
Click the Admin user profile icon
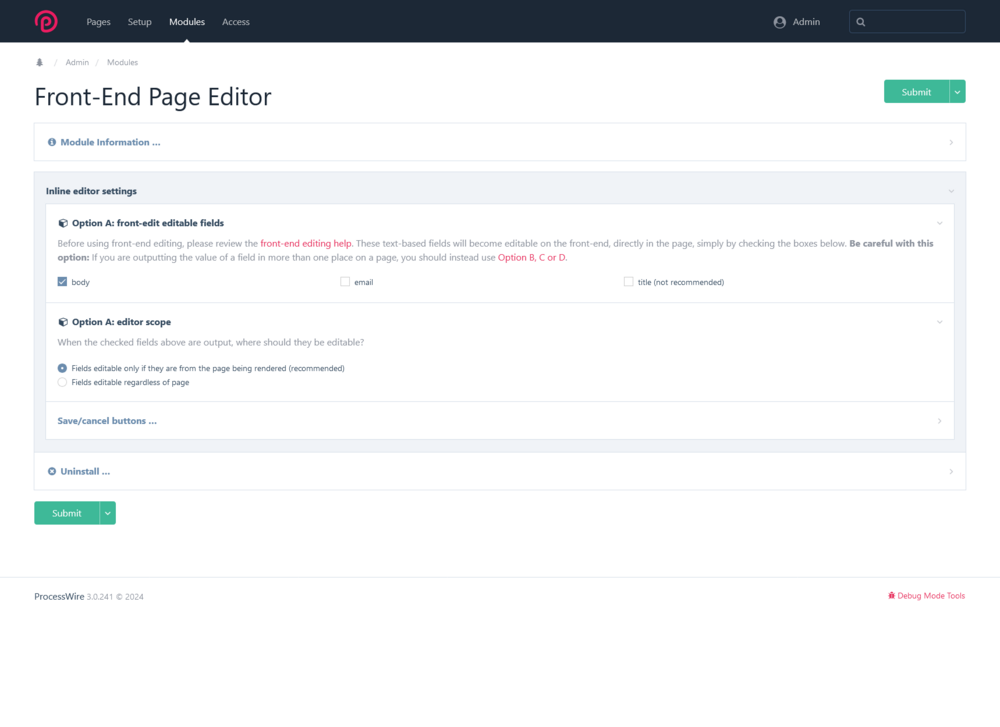pyautogui.click(x=779, y=22)
